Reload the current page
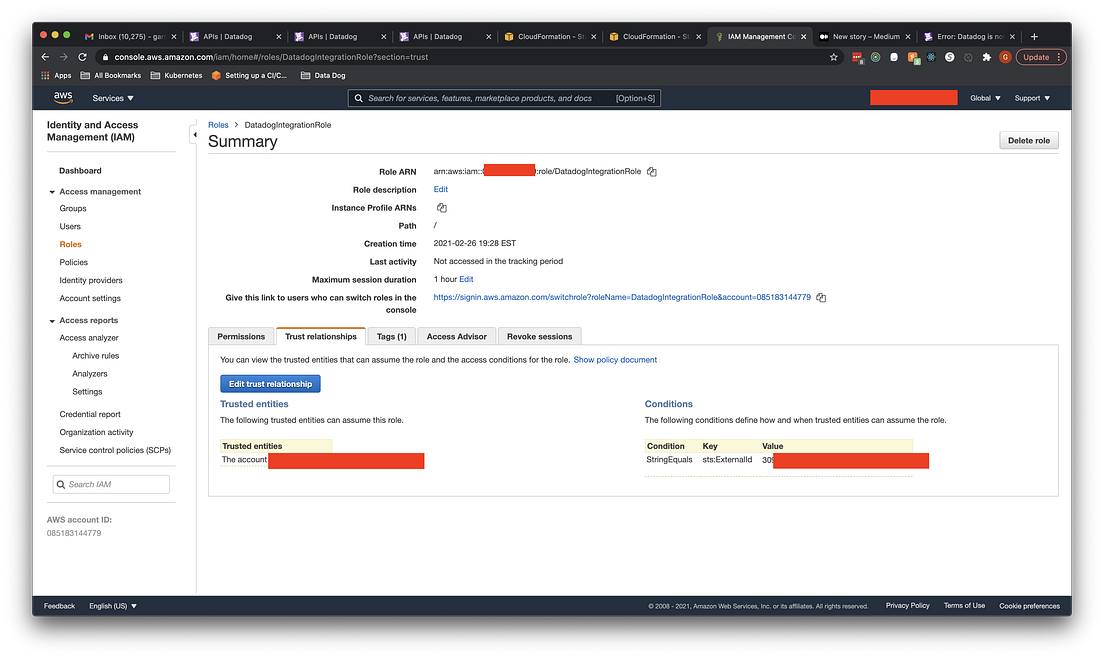1104x659 pixels. point(81,57)
